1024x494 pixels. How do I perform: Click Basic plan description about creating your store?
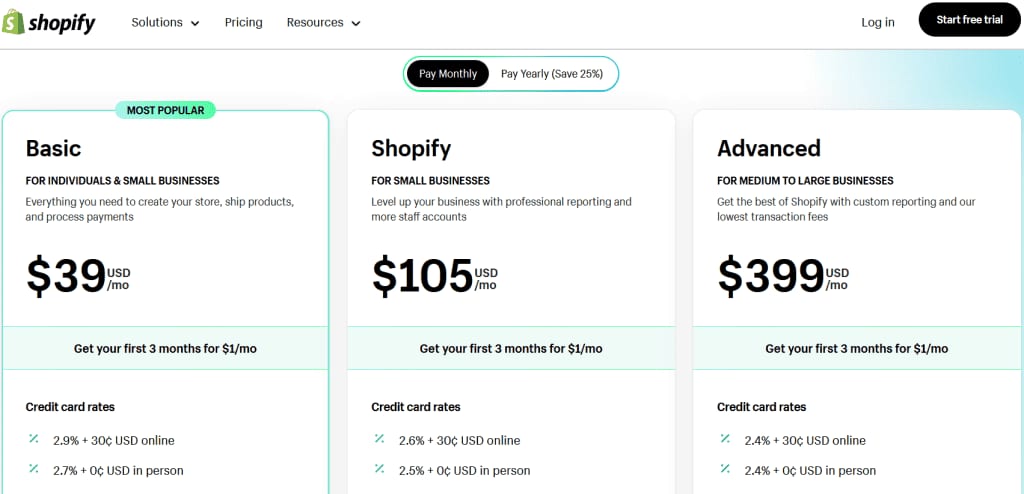(x=160, y=209)
